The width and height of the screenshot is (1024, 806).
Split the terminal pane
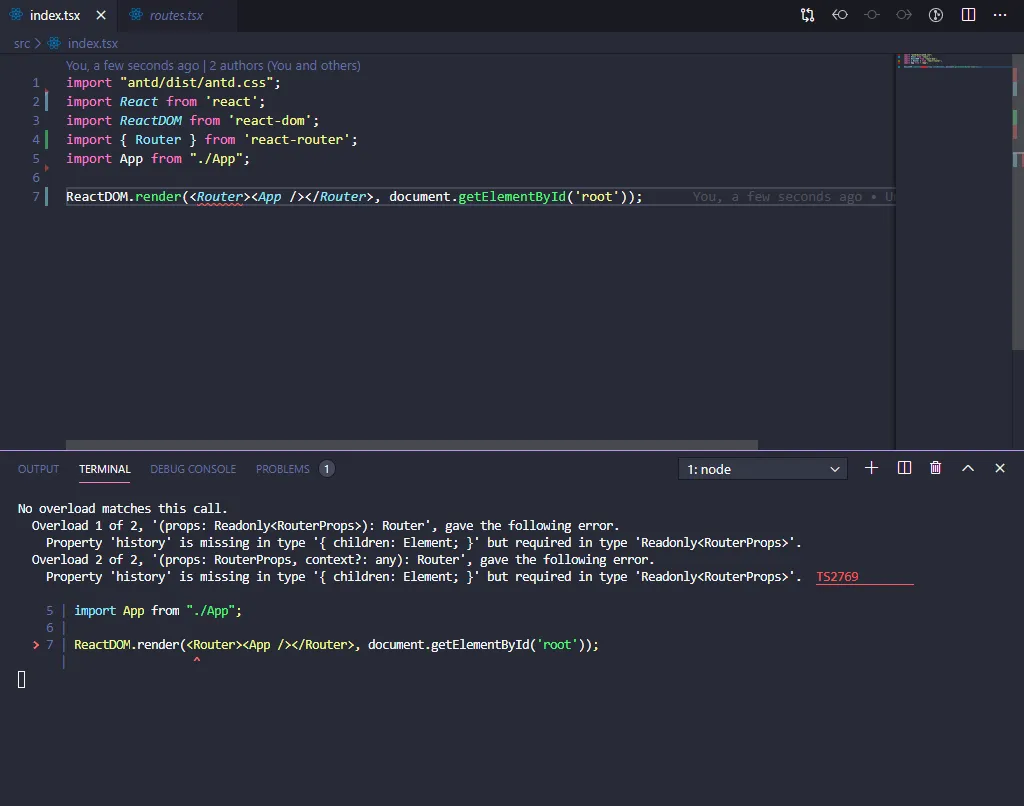904,468
